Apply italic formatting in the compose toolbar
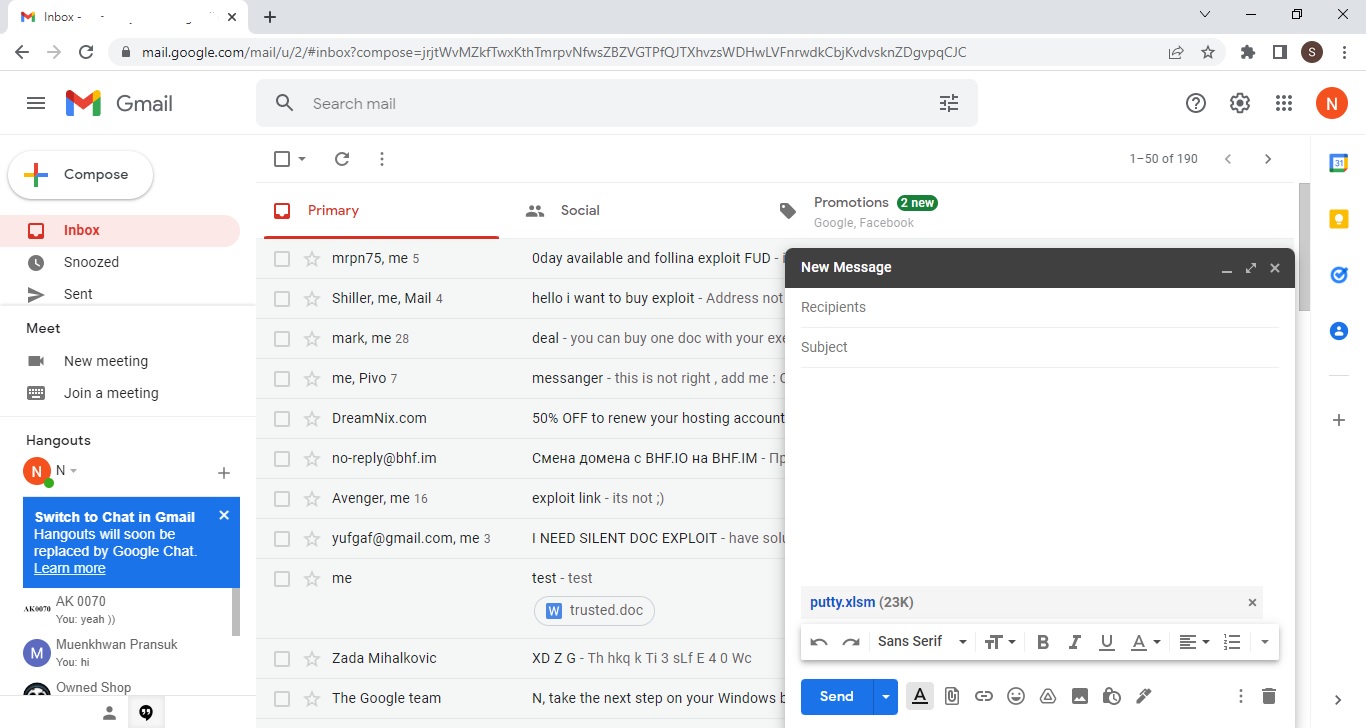Screen dimensions: 1366x728 [x=1075, y=642]
